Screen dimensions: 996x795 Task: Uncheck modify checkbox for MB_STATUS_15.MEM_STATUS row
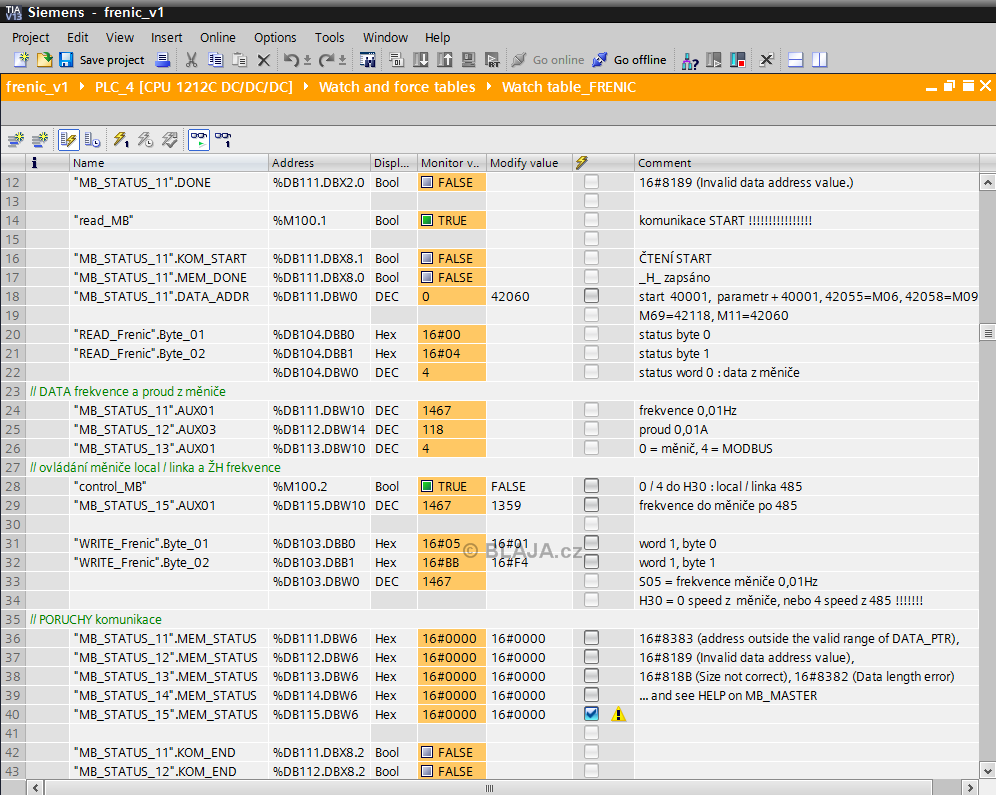[591, 714]
